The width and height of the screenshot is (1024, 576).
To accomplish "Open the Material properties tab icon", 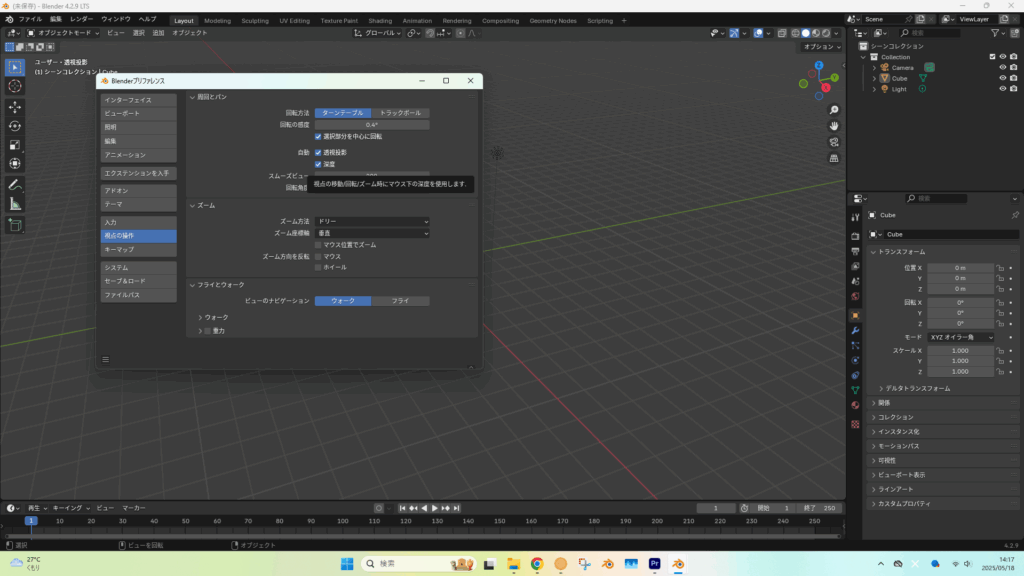I will 856,405.
